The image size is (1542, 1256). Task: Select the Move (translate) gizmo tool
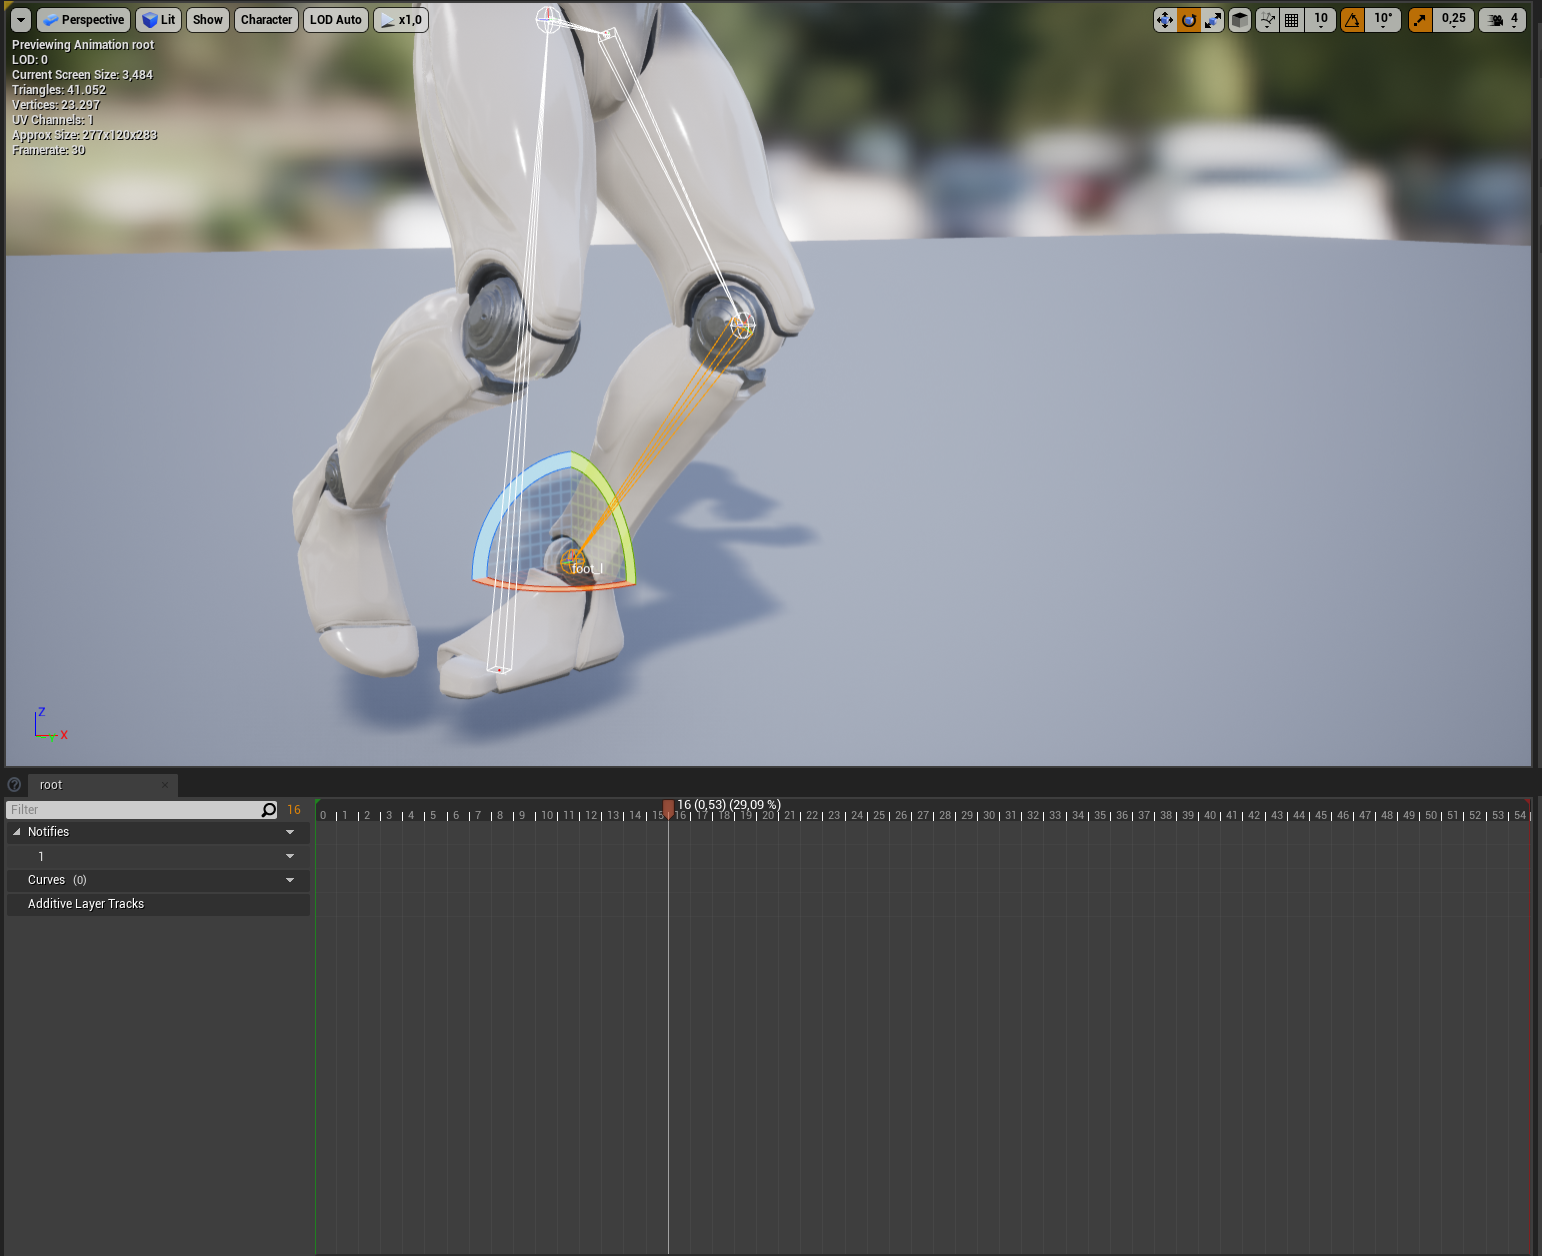[x=1165, y=19]
